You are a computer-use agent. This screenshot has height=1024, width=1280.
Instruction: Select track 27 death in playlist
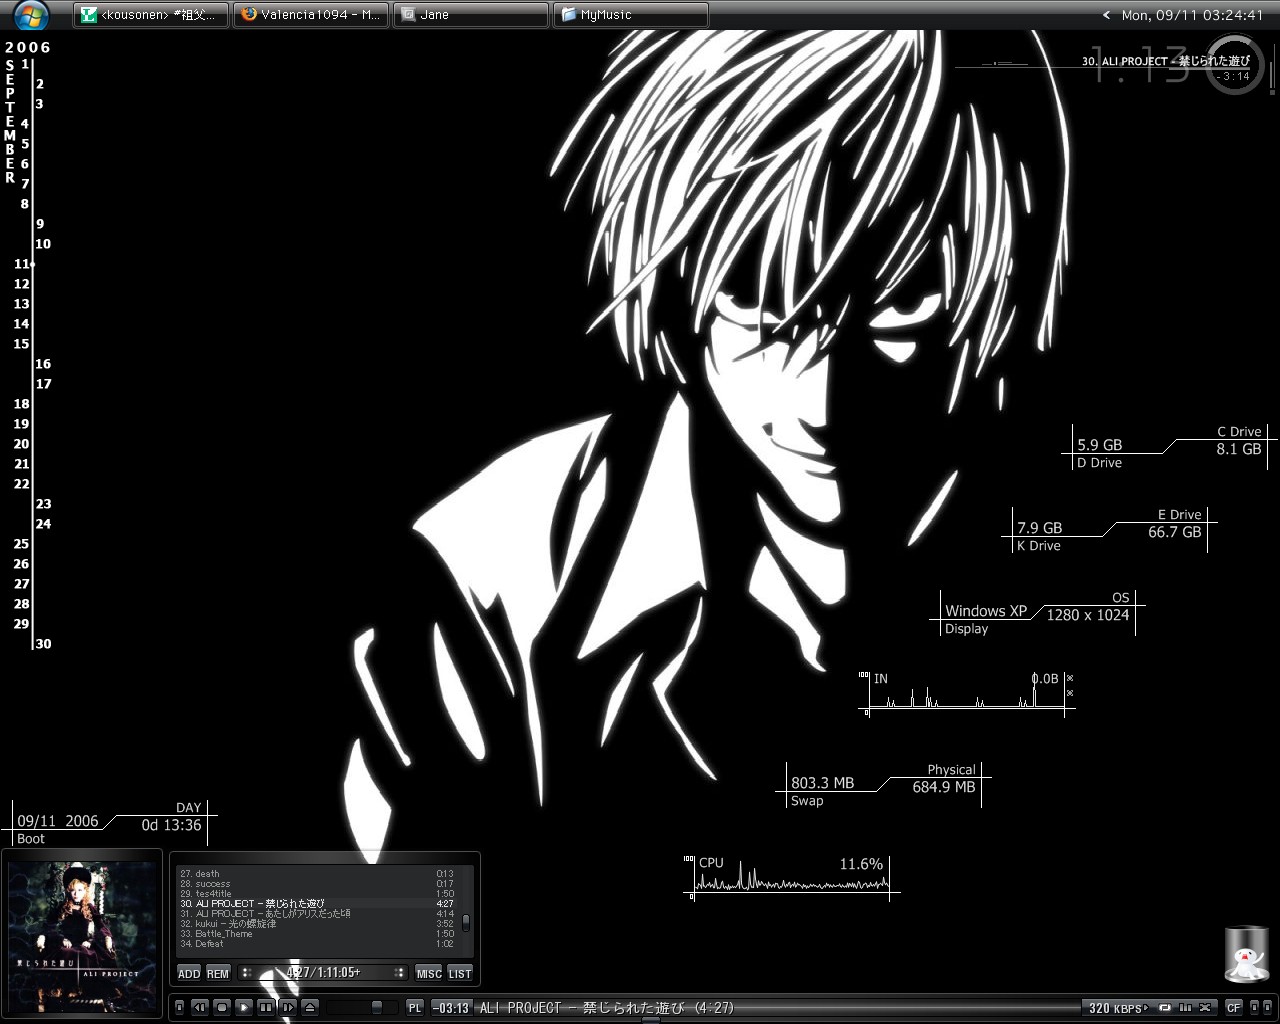tap(317, 874)
